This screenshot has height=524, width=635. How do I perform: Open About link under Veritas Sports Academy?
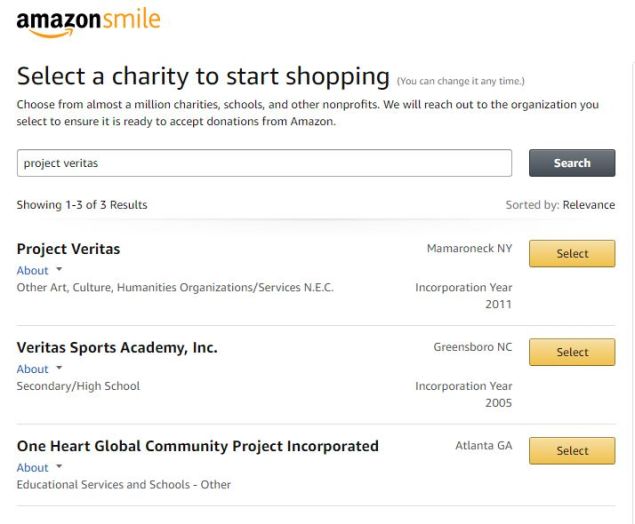coord(32,369)
